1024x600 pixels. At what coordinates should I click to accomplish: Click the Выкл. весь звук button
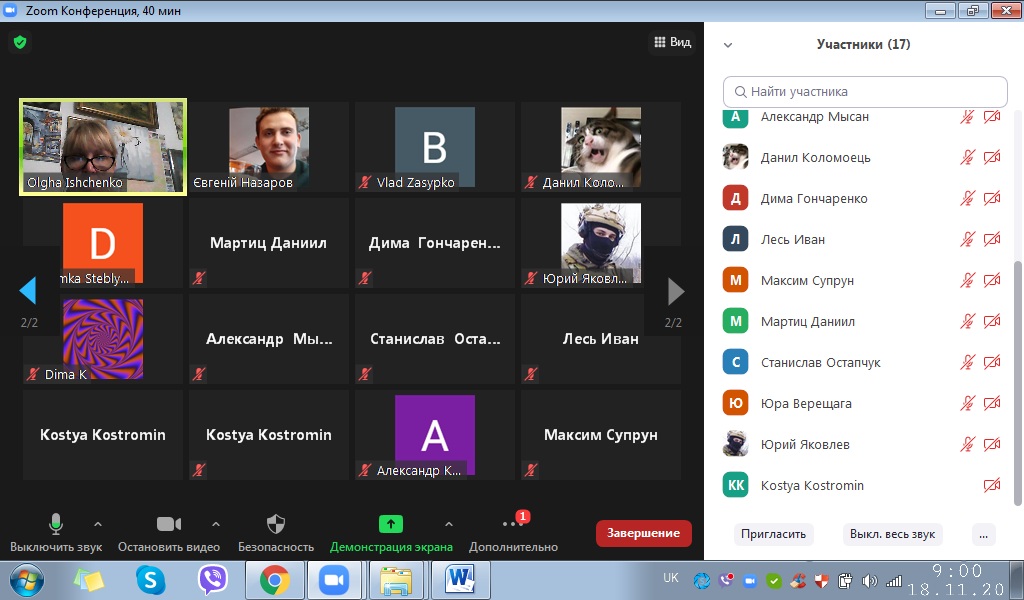[x=892, y=534]
